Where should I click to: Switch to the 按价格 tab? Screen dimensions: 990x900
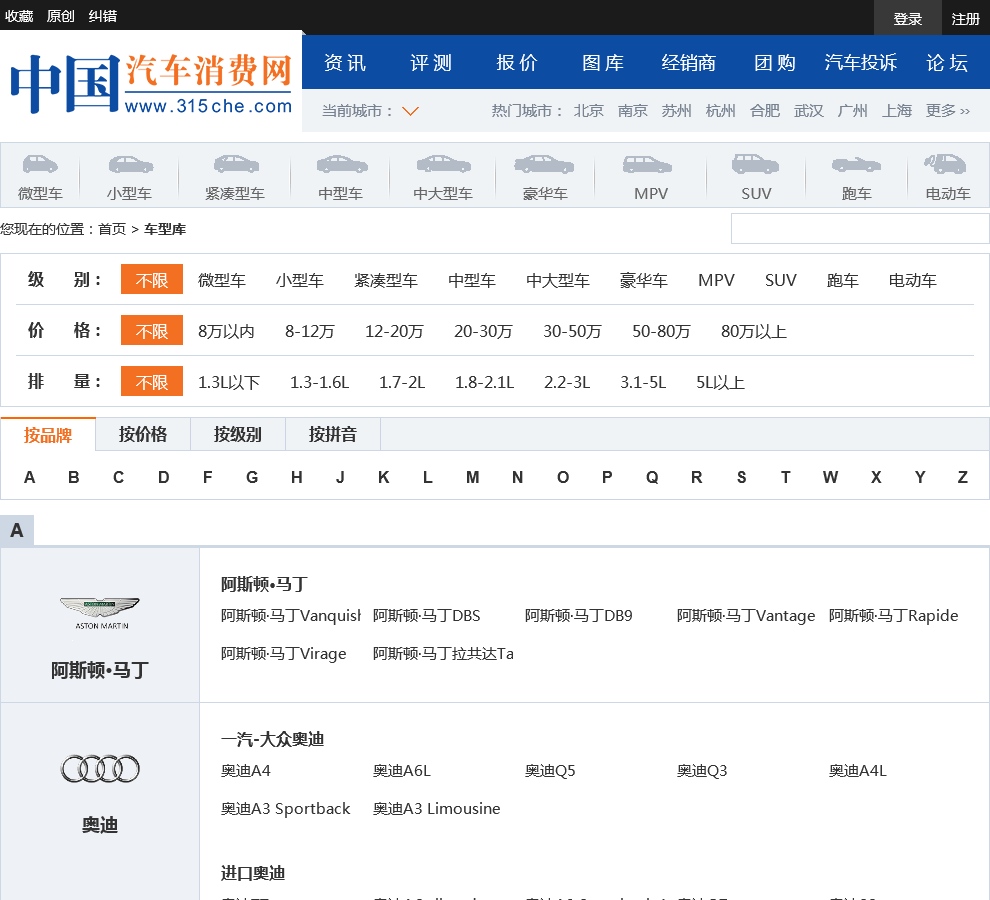click(143, 435)
